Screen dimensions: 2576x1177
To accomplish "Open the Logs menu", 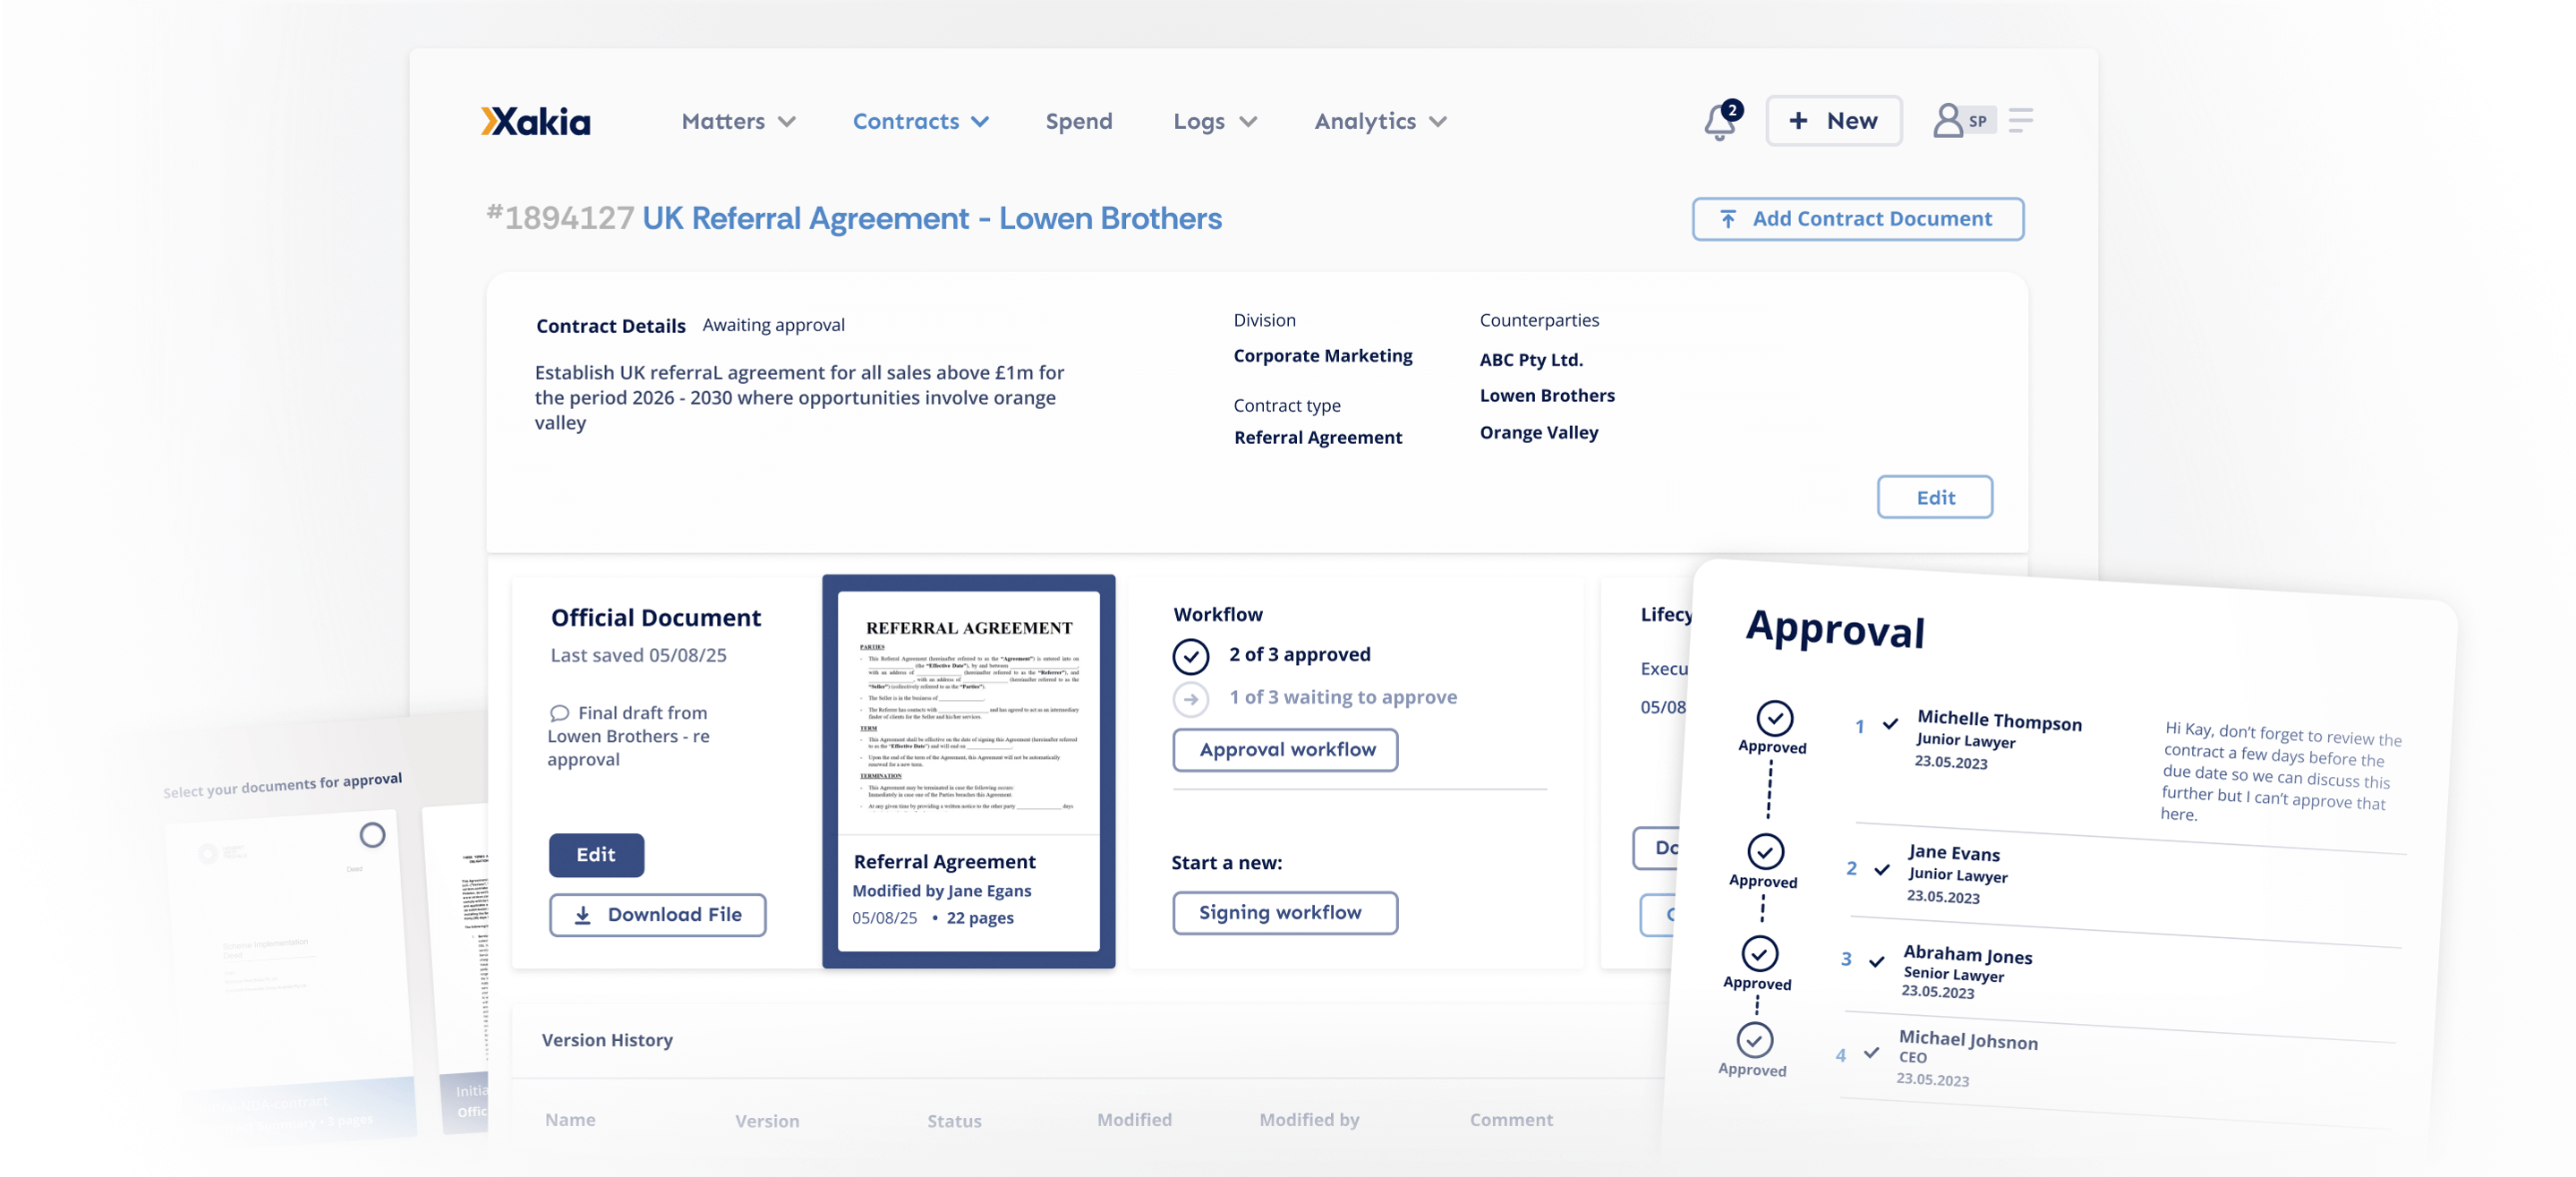I will (x=1214, y=122).
